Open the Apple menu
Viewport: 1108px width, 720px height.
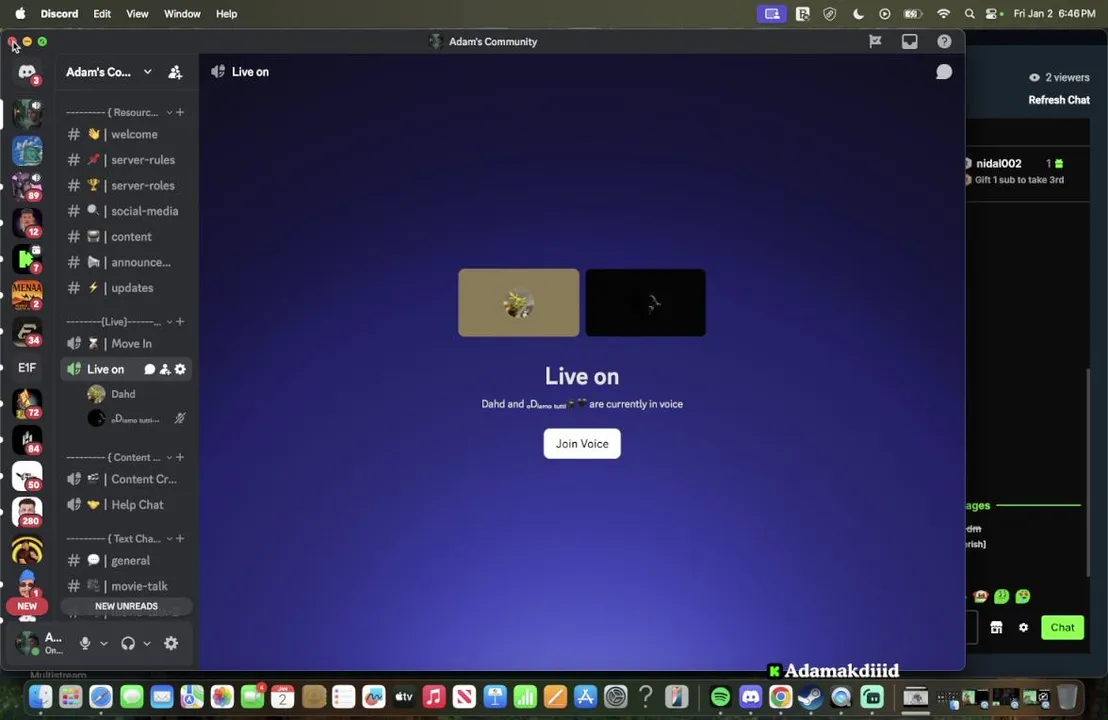20,13
